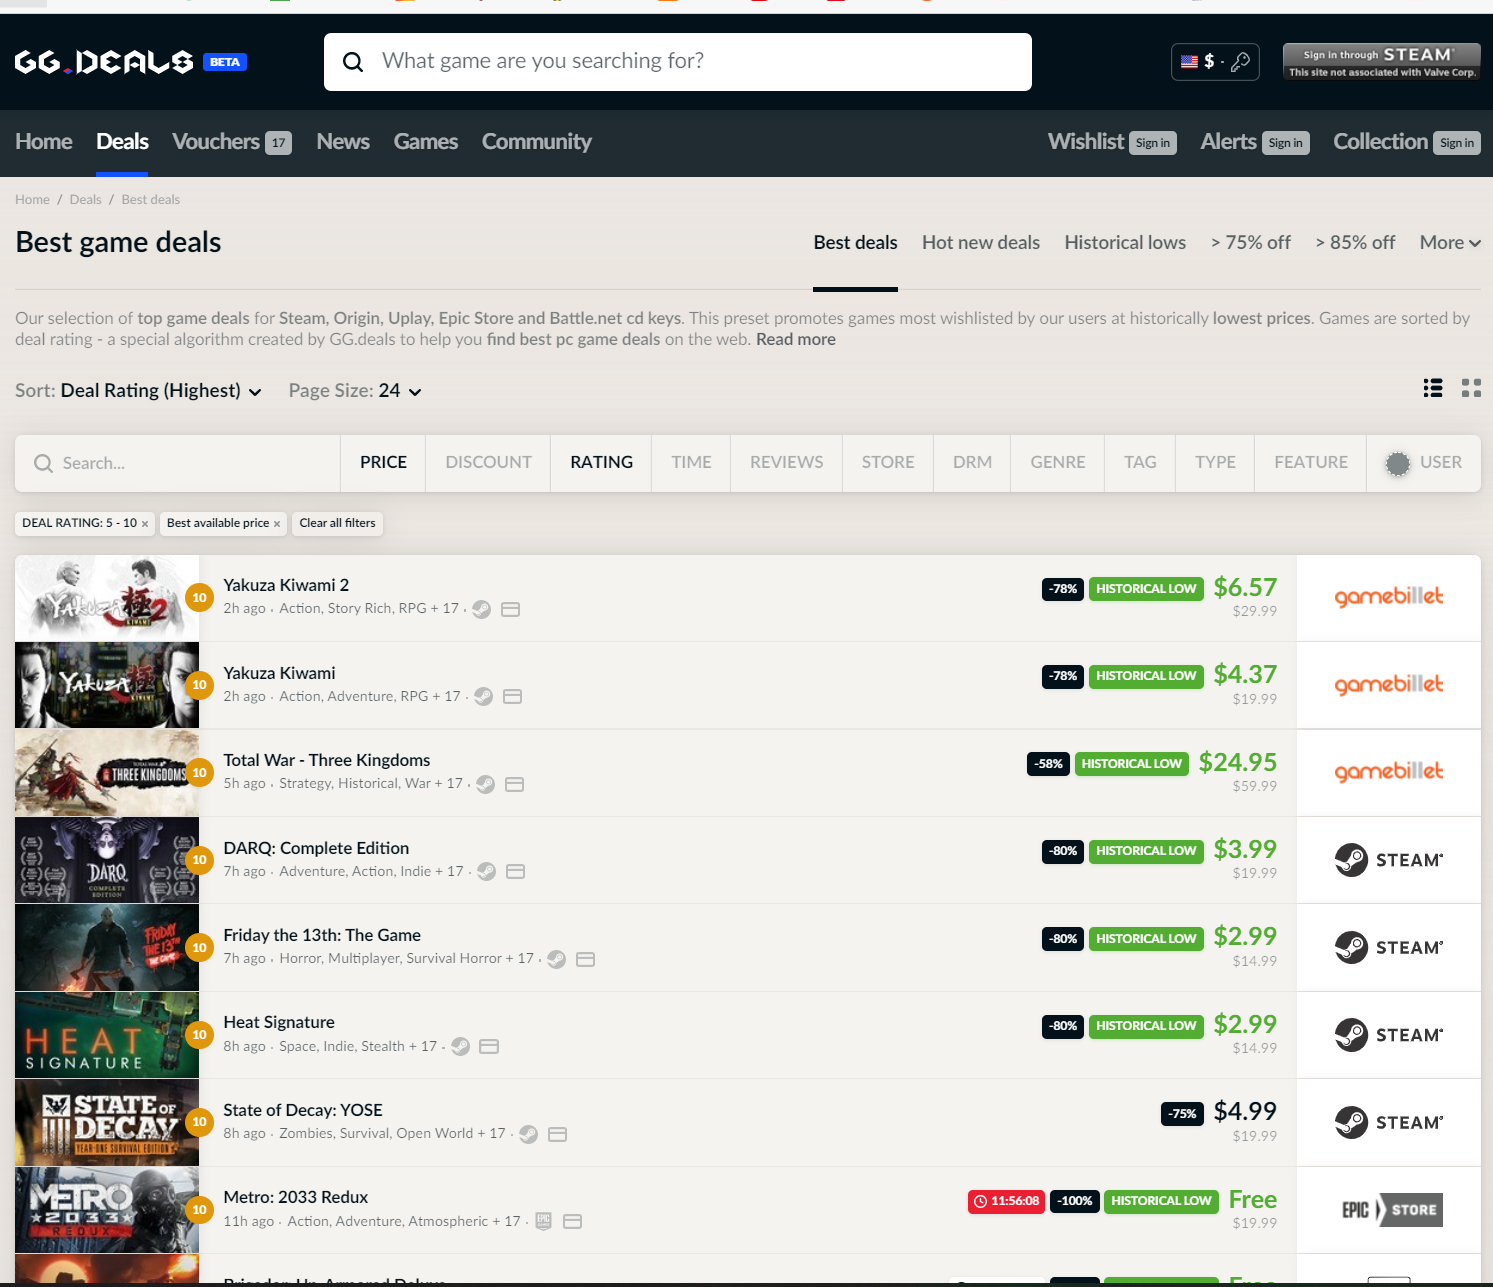
Task: Open the TIME filter dropdown
Action: [x=691, y=463]
